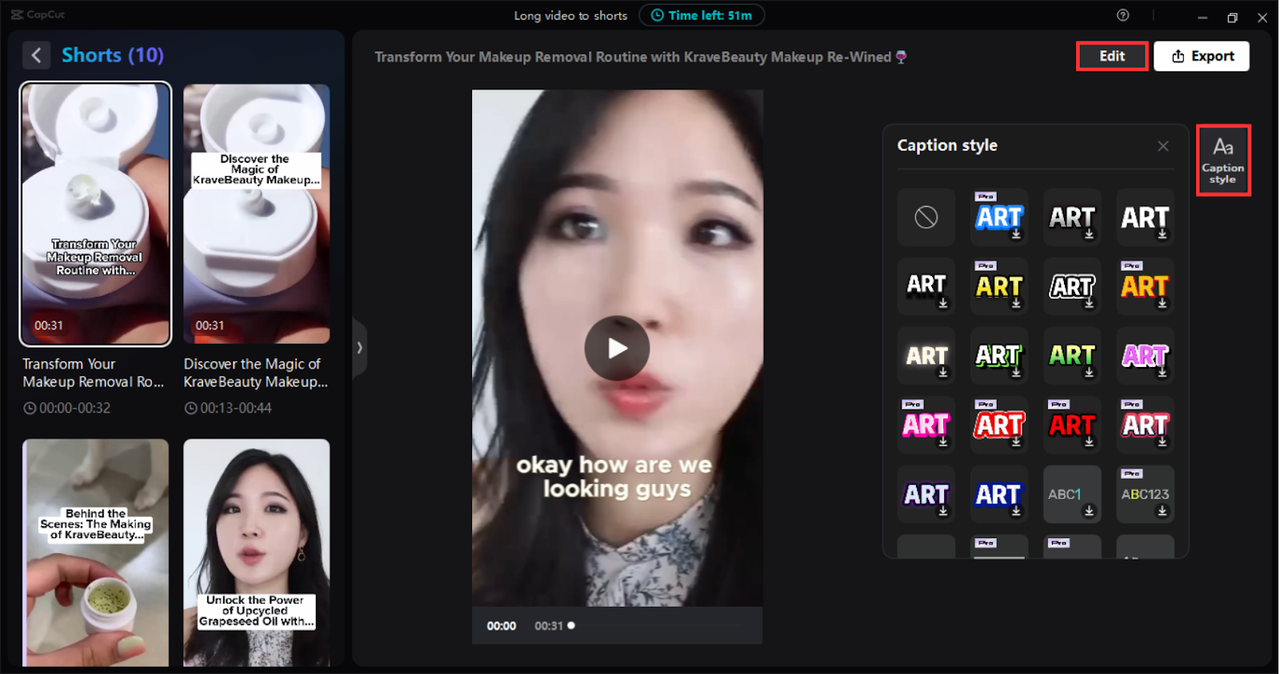1280x674 pixels.
Task: Play the video preview
Action: pyautogui.click(x=617, y=348)
